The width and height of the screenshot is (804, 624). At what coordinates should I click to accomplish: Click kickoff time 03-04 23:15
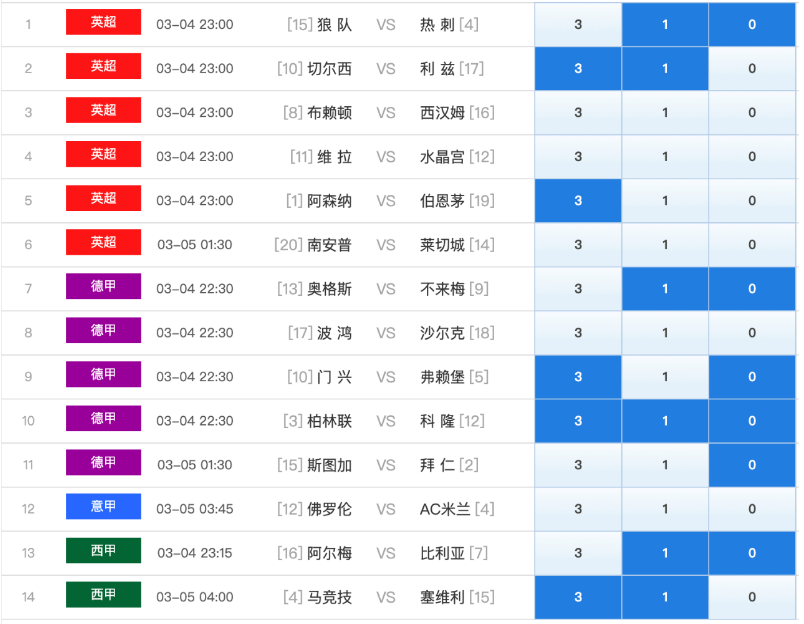(195, 553)
